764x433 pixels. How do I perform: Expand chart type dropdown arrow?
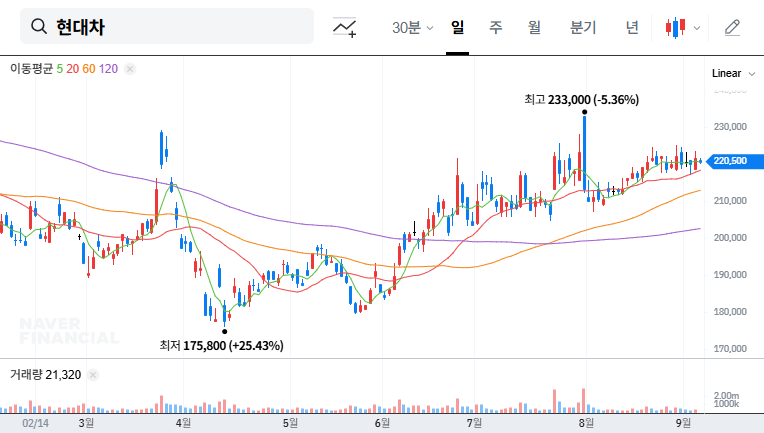pyautogui.click(x=697, y=28)
